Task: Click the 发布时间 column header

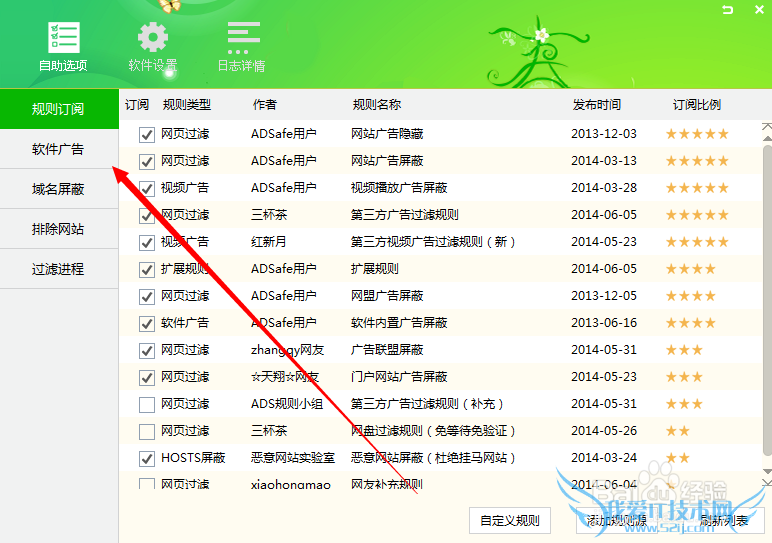Action: pyautogui.click(x=597, y=105)
